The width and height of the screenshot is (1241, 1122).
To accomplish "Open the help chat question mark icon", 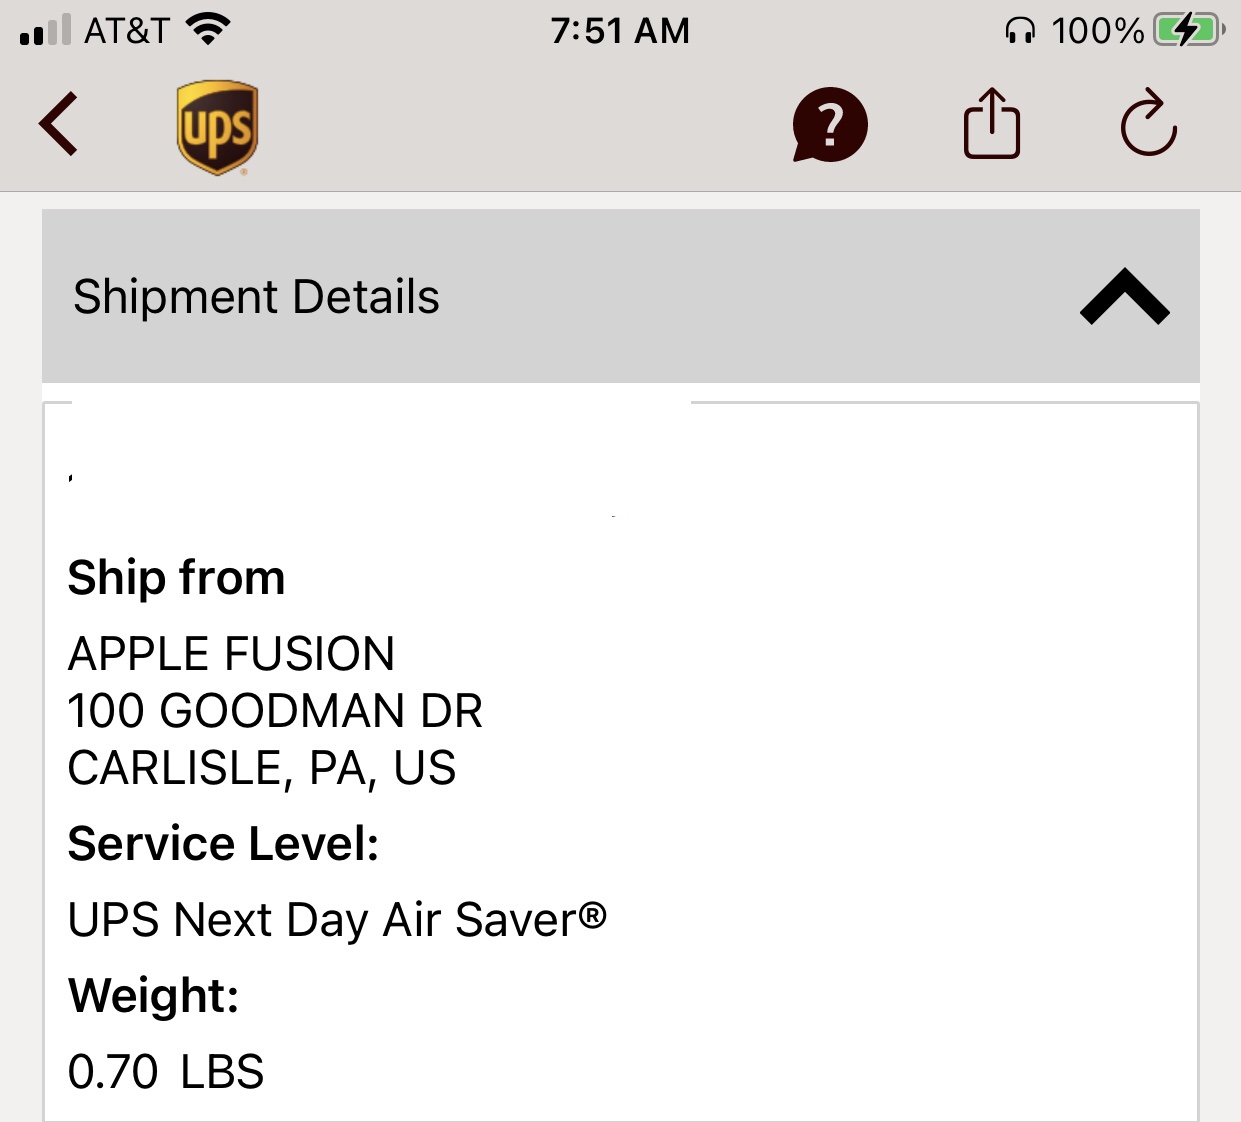I will pyautogui.click(x=829, y=125).
